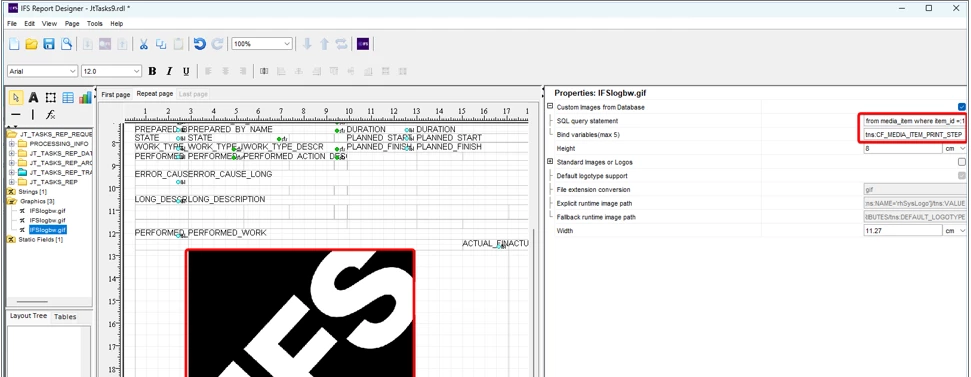Cut selection with the scissors icon
The height and width of the screenshot is (377, 971).
[x=144, y=44]
